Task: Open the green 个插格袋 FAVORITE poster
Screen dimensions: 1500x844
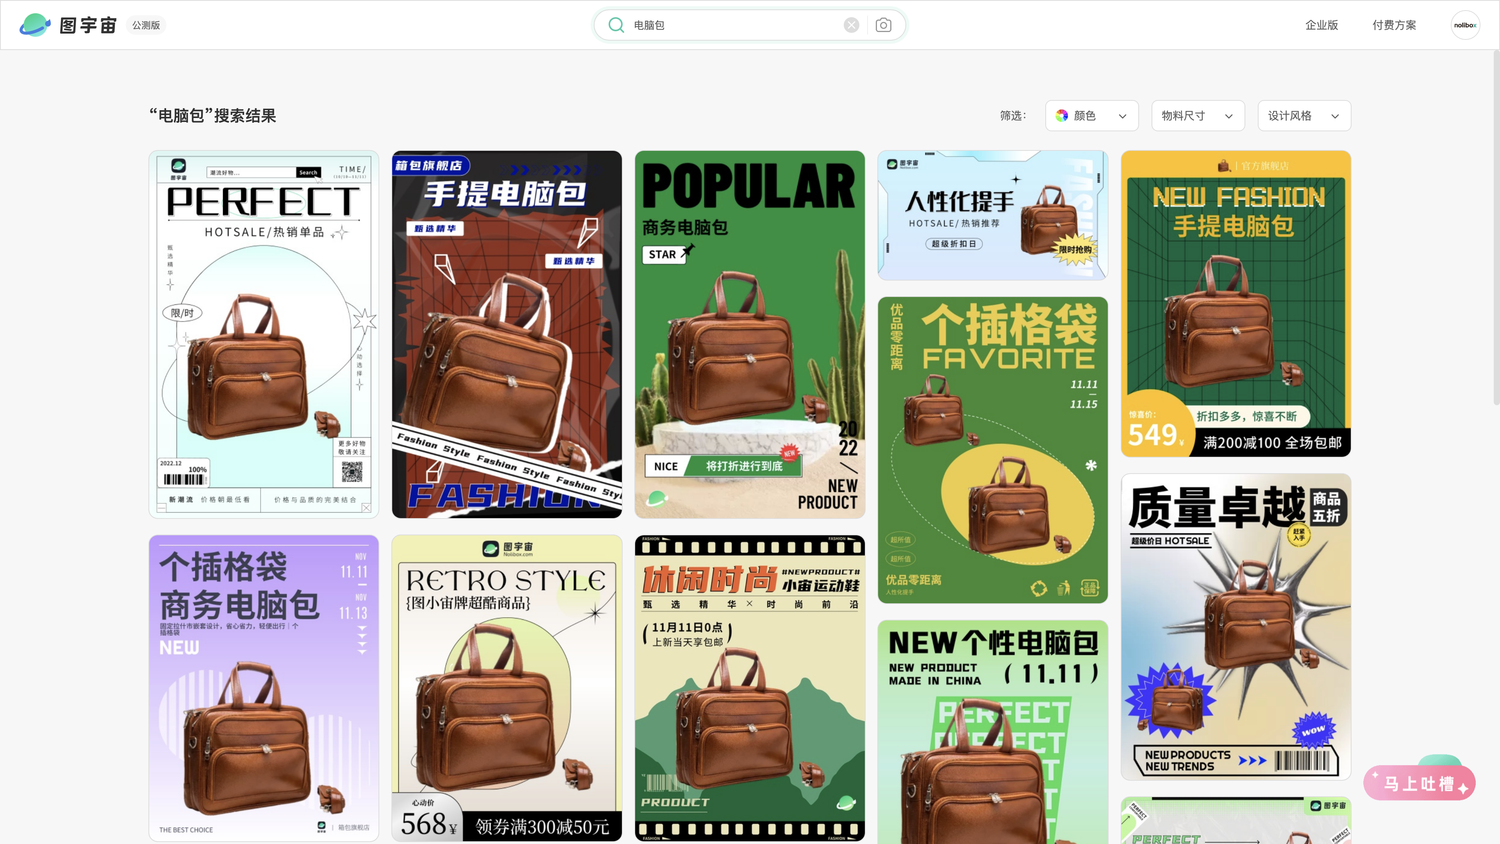Action: [x=993, y=450]
